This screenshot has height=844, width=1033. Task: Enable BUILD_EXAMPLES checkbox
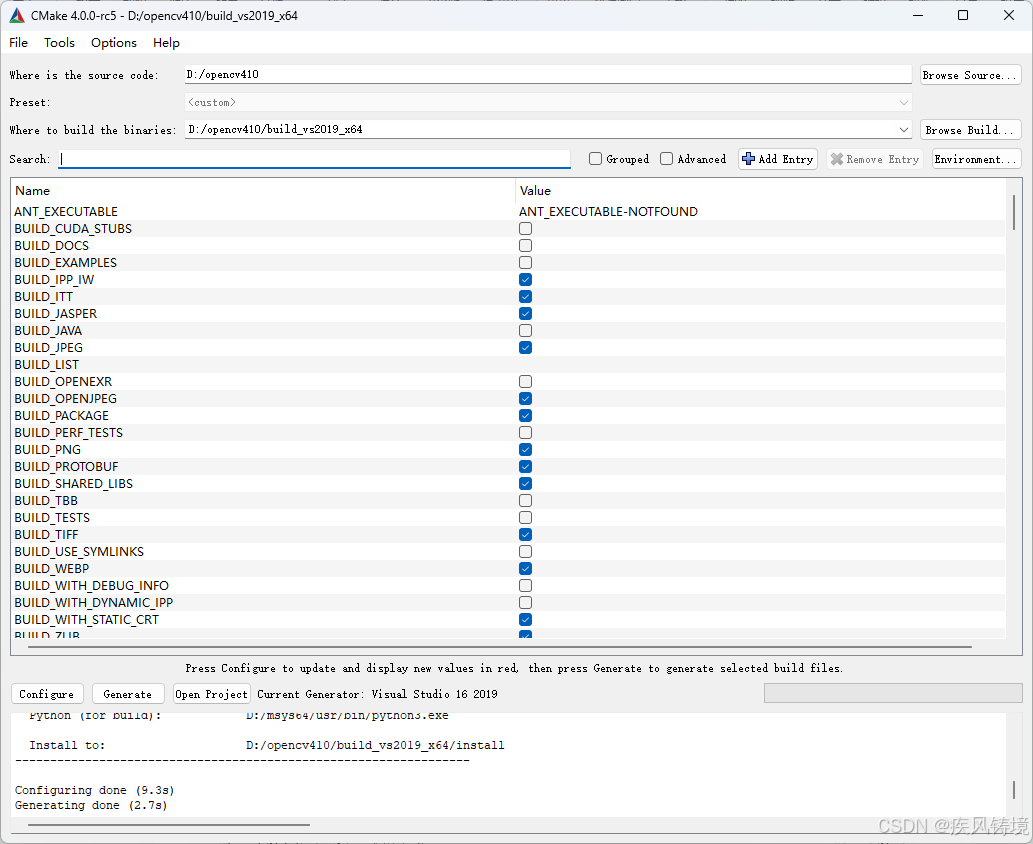tap(525, 263)
